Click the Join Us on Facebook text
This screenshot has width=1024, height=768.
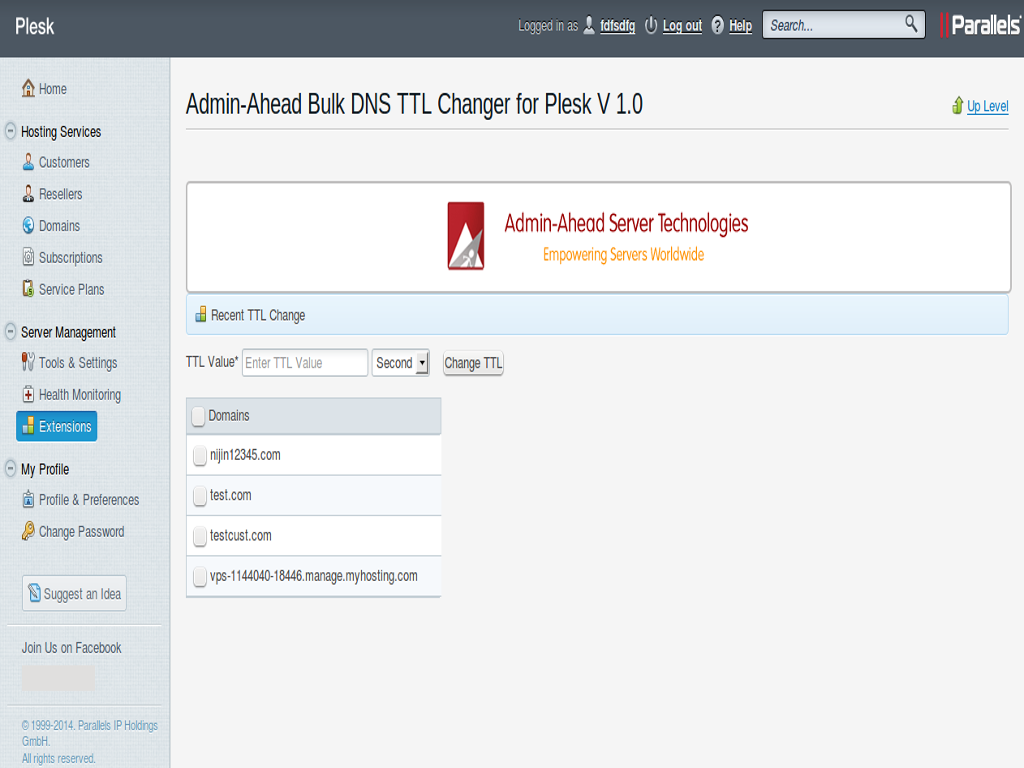[x=71, y=648]
